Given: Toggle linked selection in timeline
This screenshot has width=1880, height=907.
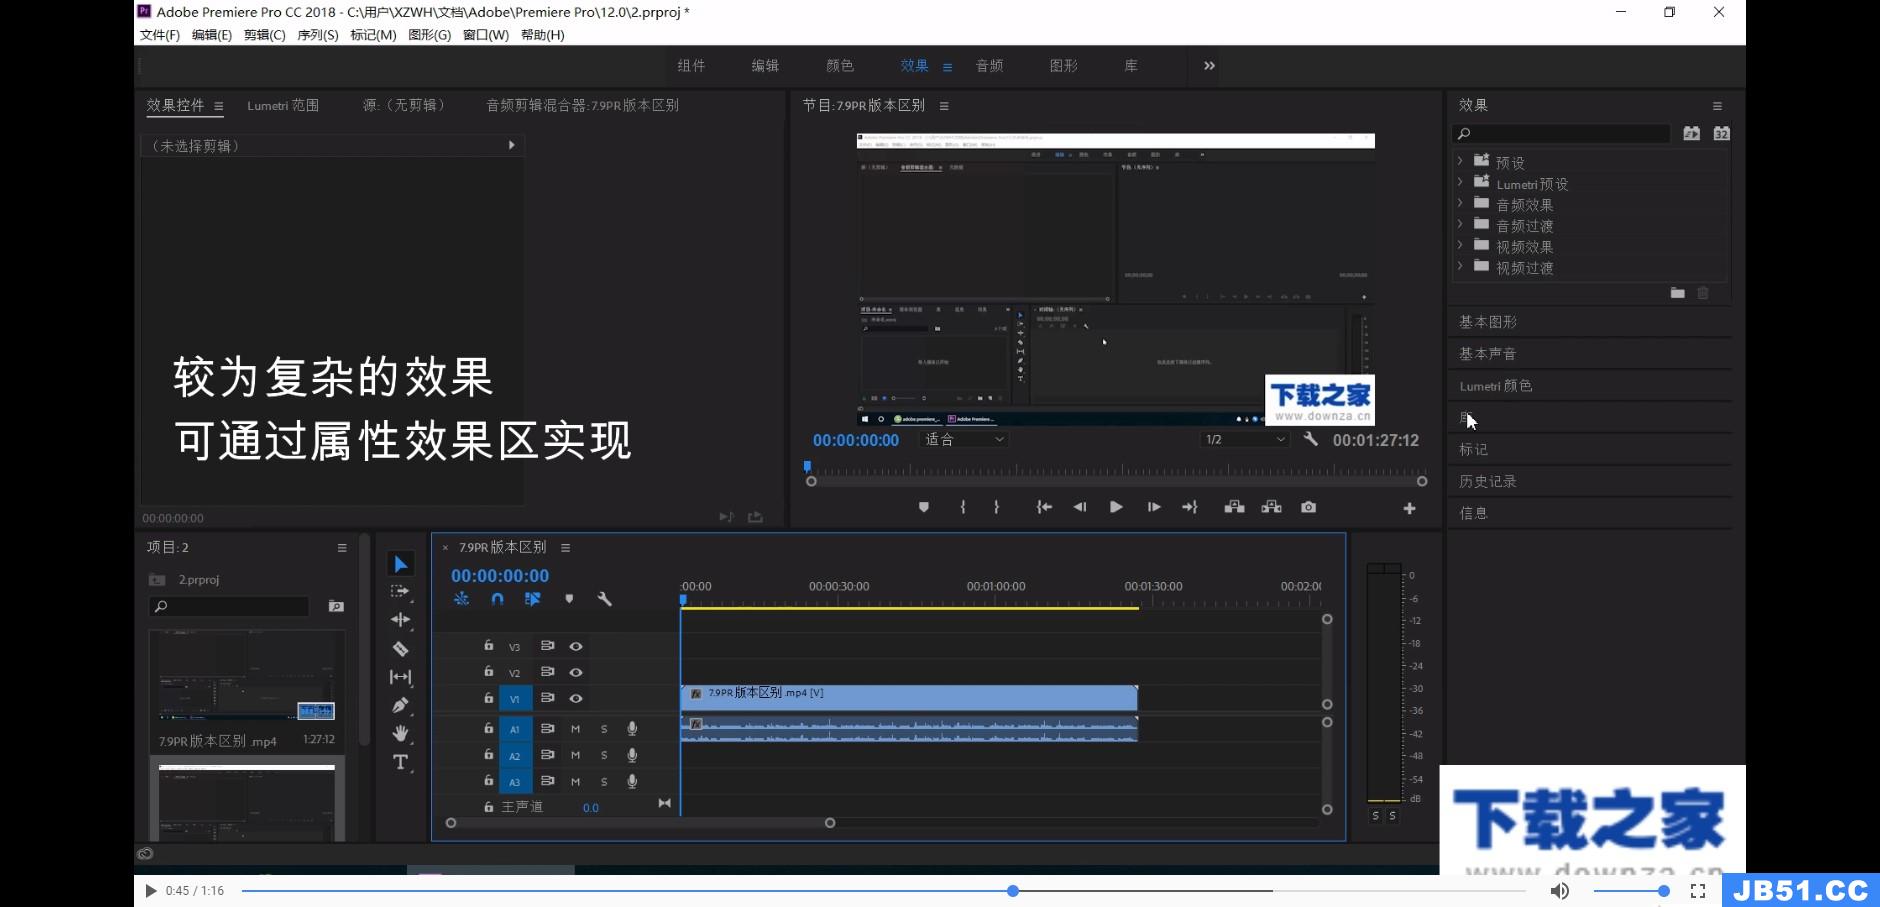Looking at the screenshot, I should 533,599.
